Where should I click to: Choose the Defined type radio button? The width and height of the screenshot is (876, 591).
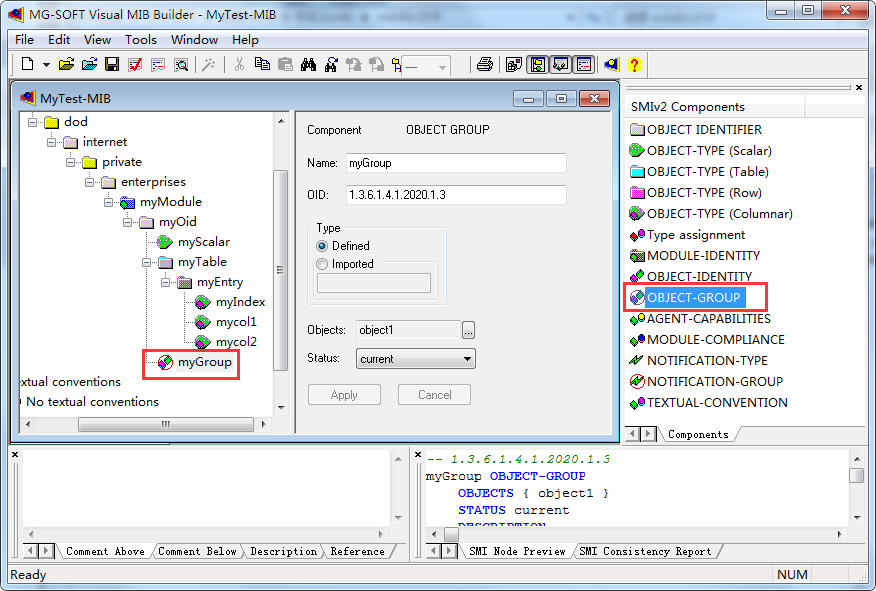coord(322,246)
